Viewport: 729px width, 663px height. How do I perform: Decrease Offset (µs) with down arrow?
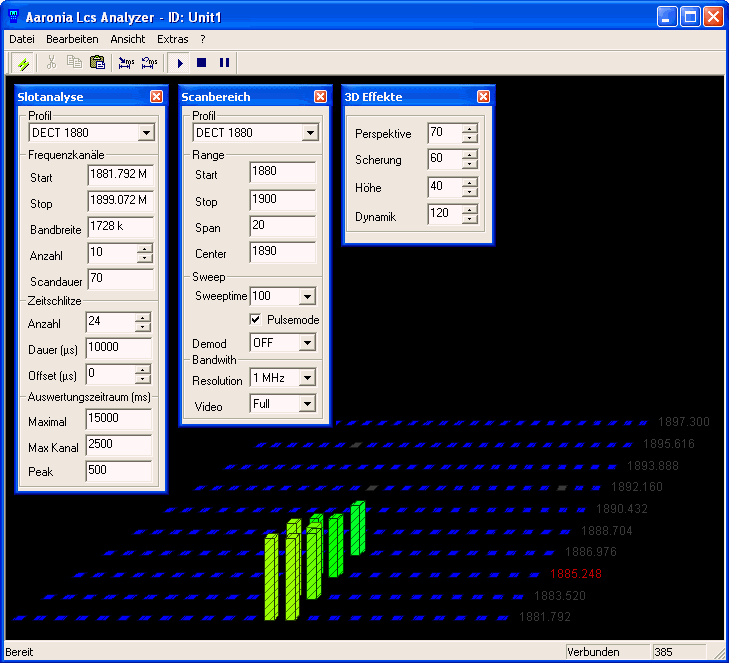143,378
